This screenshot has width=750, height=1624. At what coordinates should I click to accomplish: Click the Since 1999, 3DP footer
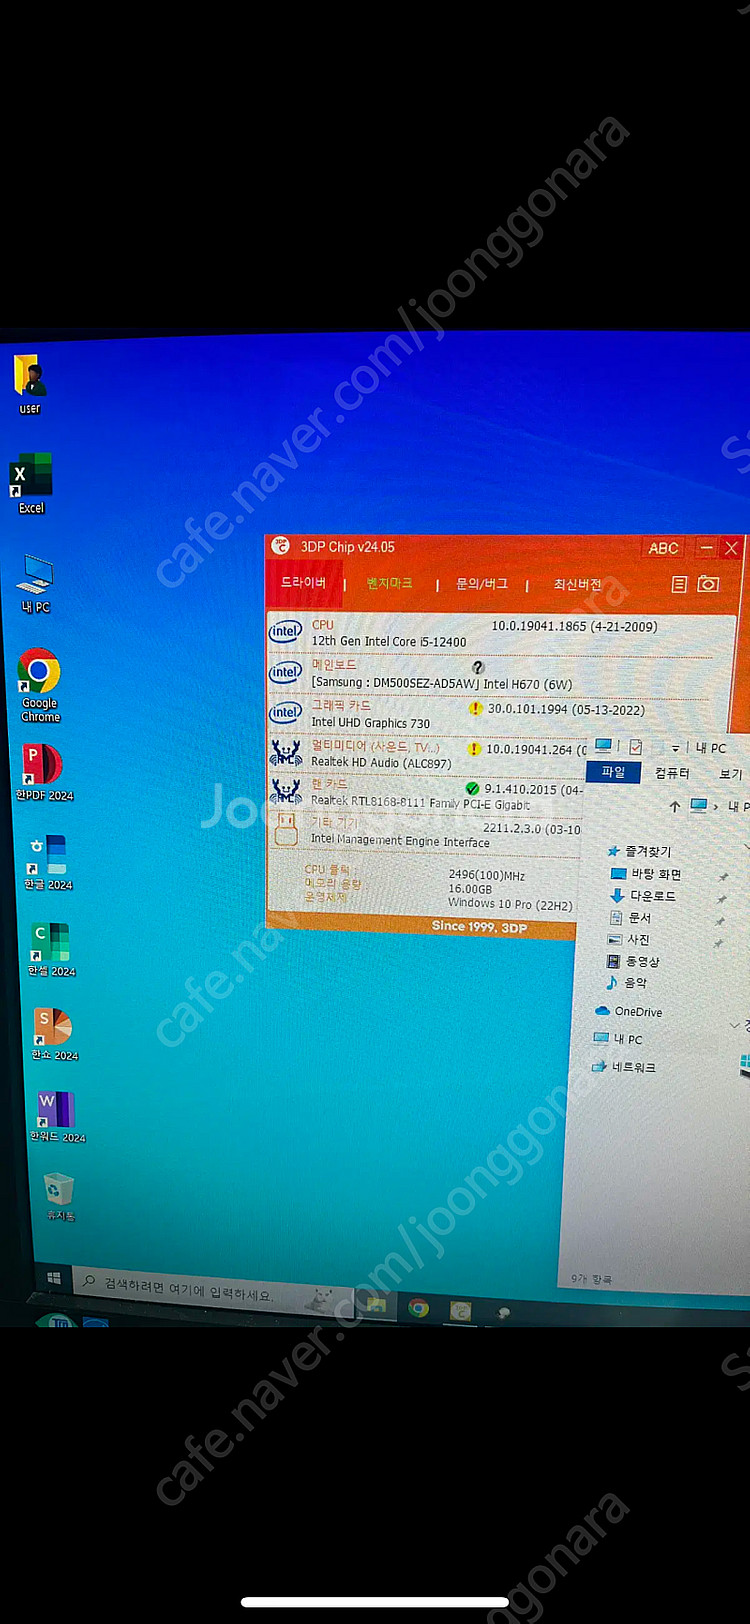[479, 927]
